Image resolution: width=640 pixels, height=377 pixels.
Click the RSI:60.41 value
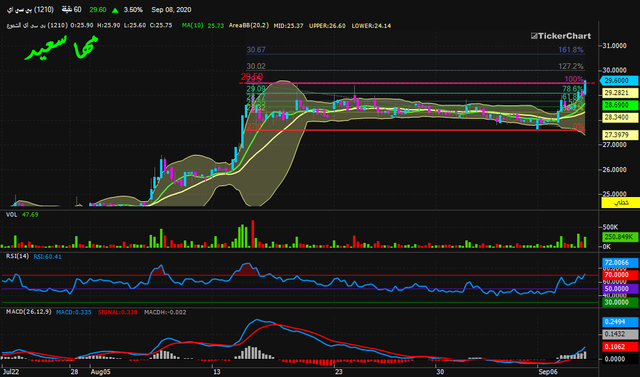pos(47,257)
